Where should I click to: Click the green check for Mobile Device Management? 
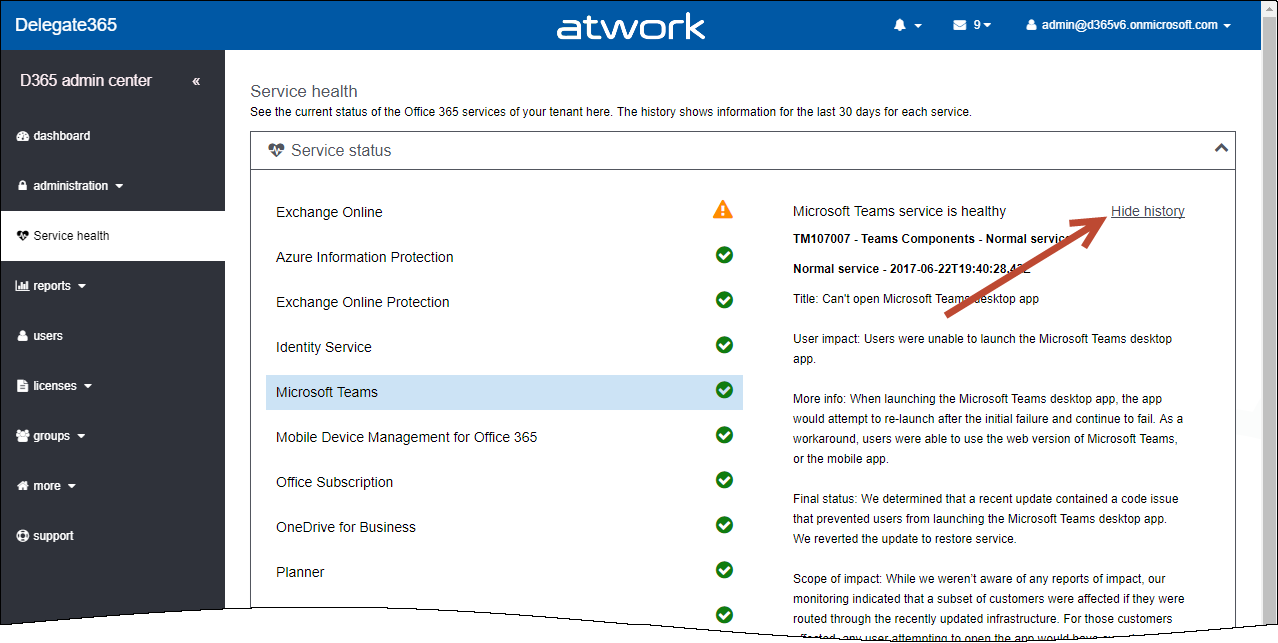coord(725,435)
